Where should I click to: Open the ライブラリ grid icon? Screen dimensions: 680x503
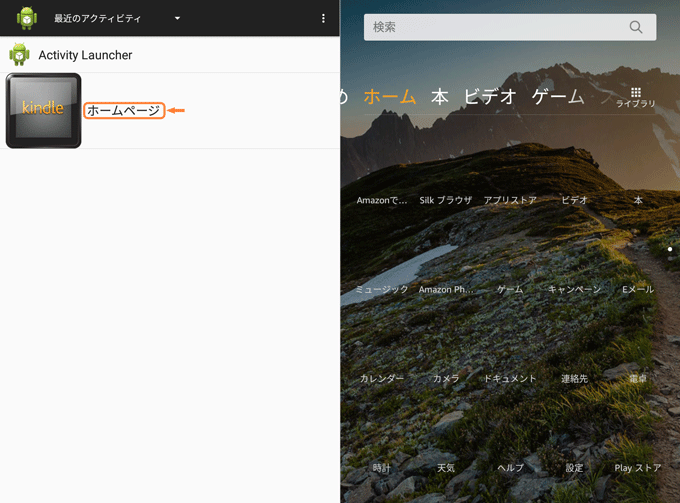click(636, 97)
